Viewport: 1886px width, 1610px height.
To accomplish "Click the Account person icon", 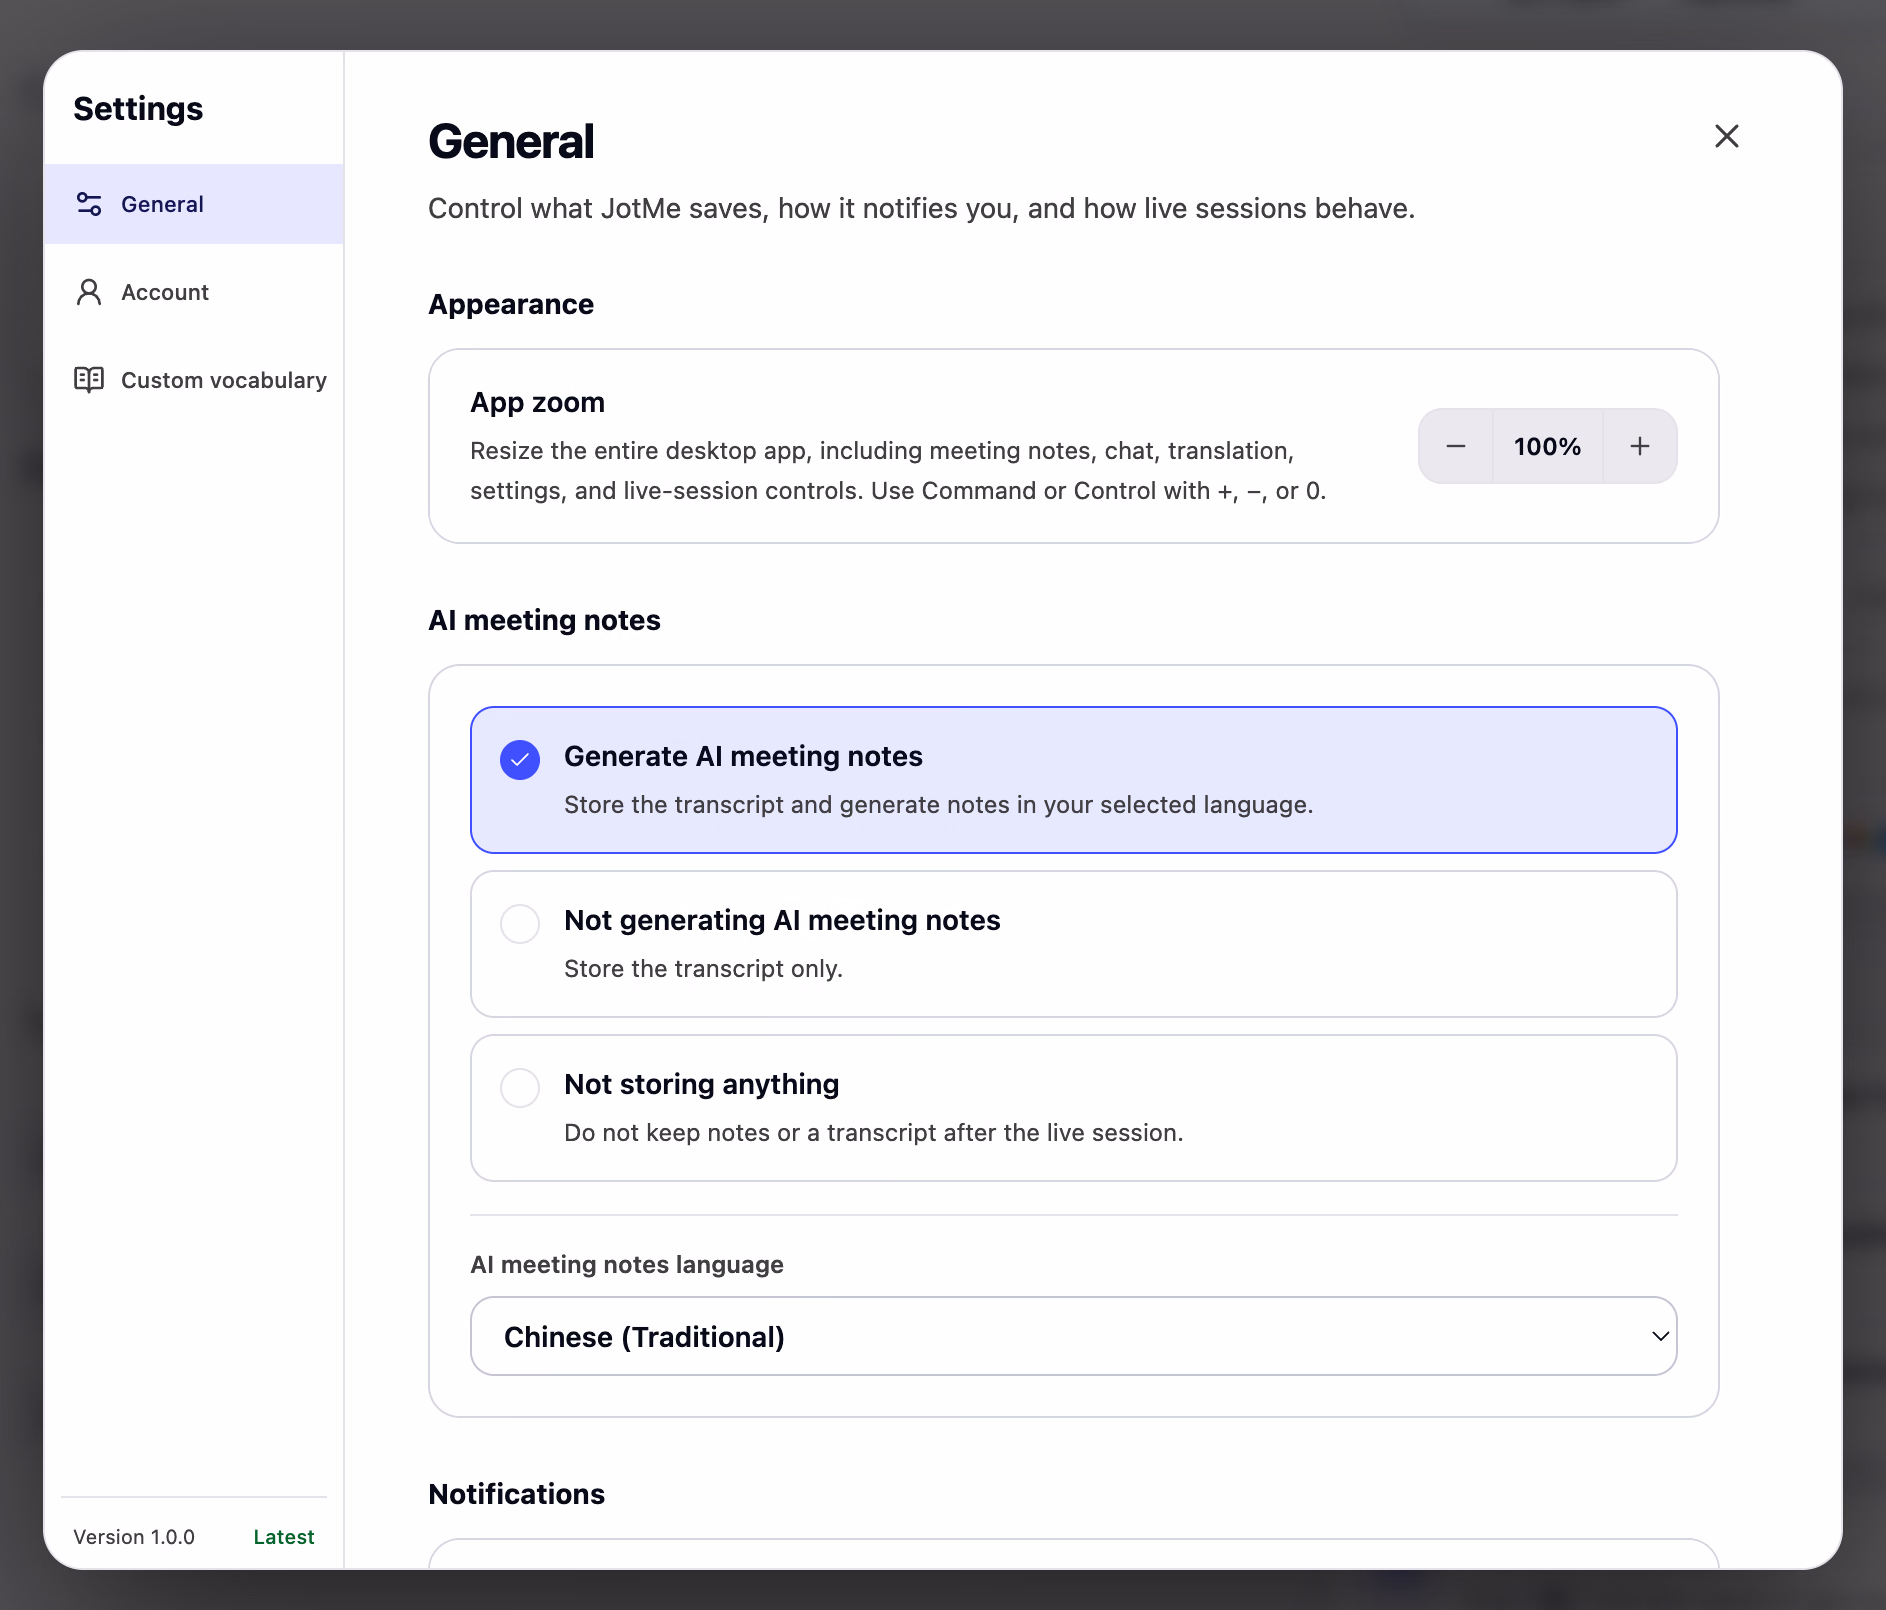I will click(x=89, y=292).
